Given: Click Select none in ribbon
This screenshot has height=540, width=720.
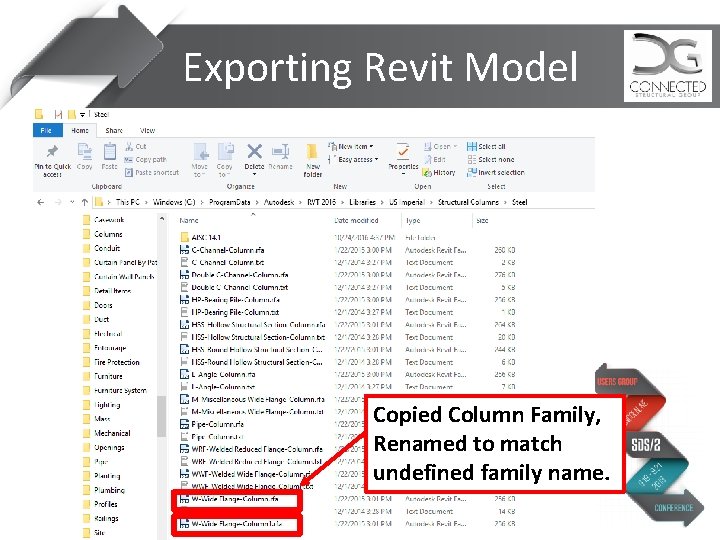Looking at the screenshot, I should pyautogui.click(x=490, y=159).
